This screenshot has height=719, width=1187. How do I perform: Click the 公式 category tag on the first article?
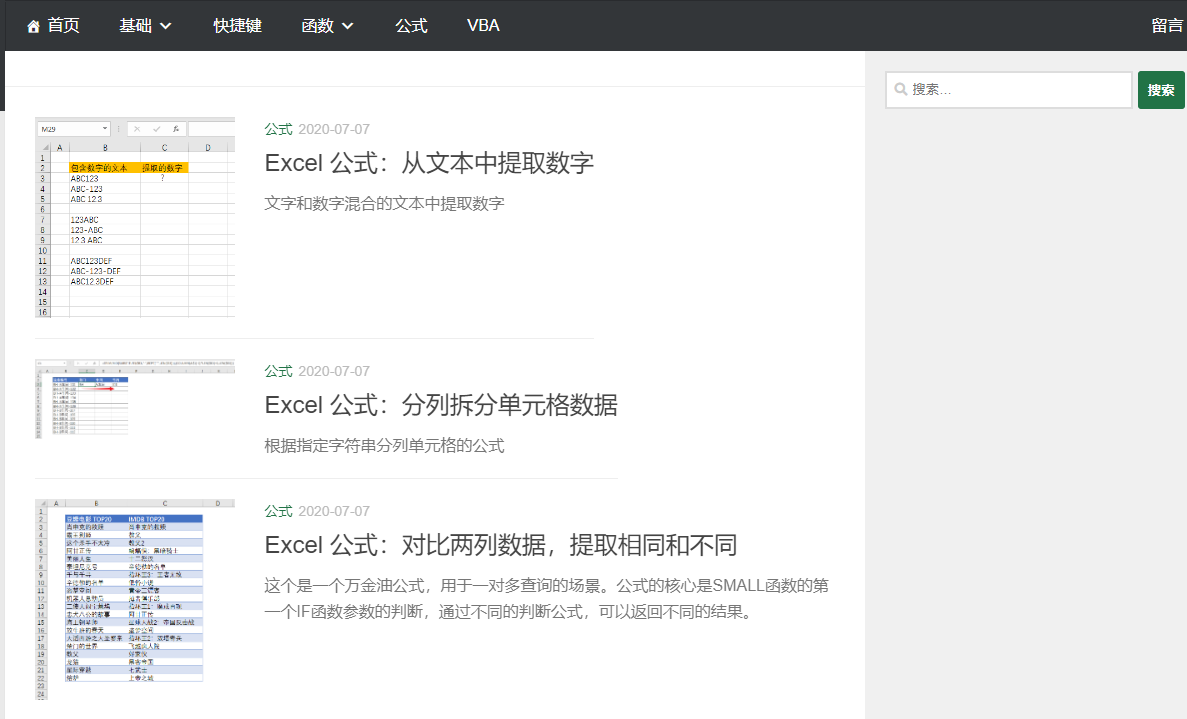(277, 129)
